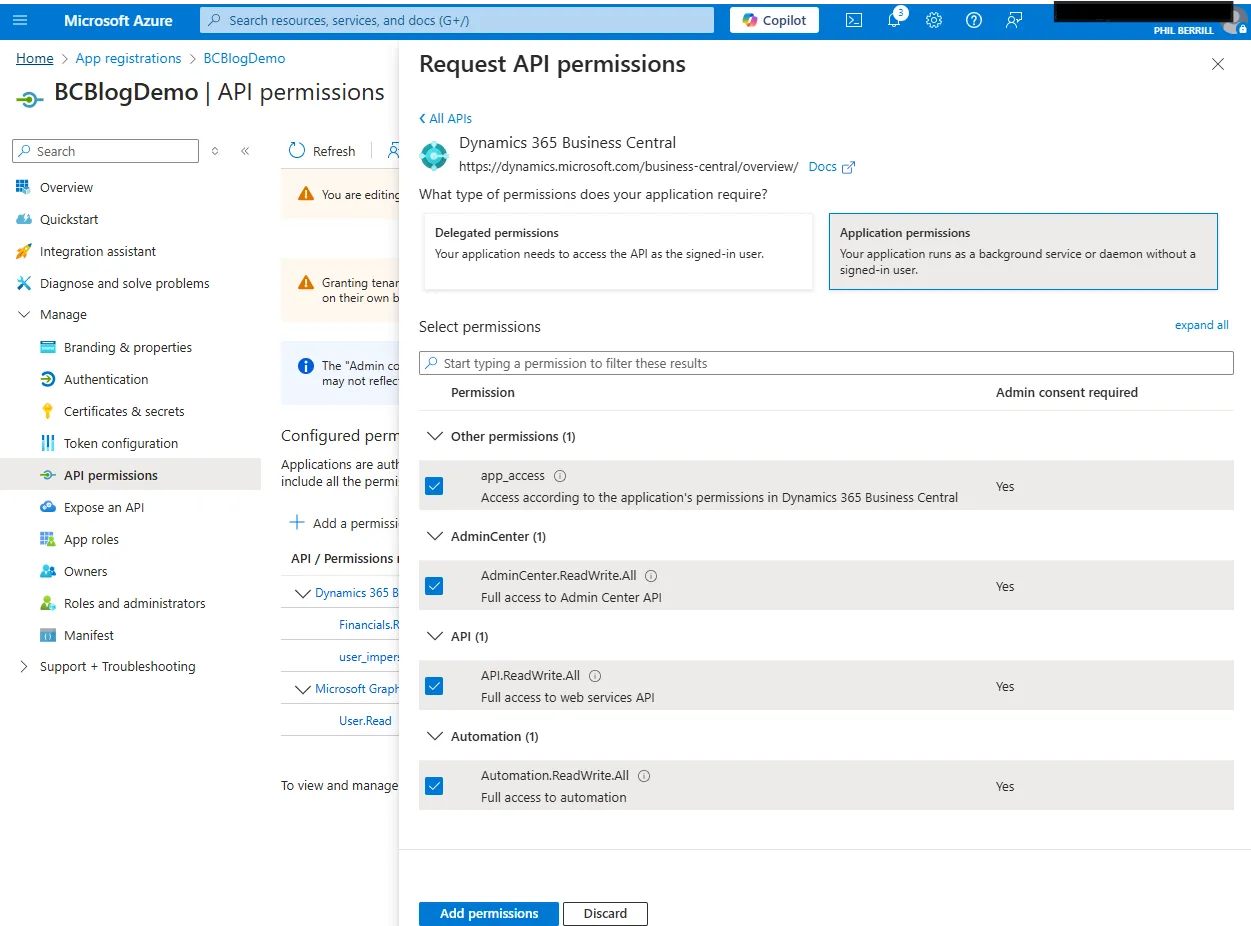Click the Quickstart cloud icon

[23, 219]
